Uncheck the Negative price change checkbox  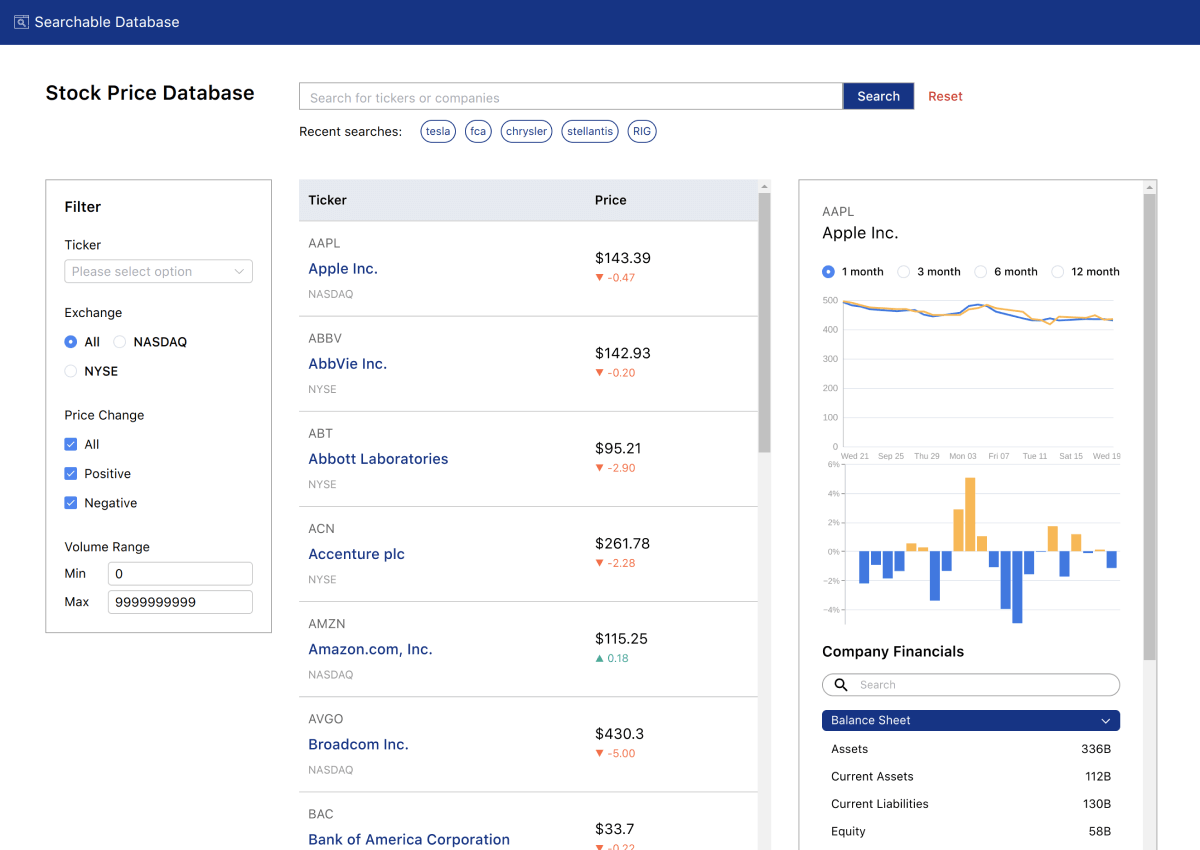[71, 503]
